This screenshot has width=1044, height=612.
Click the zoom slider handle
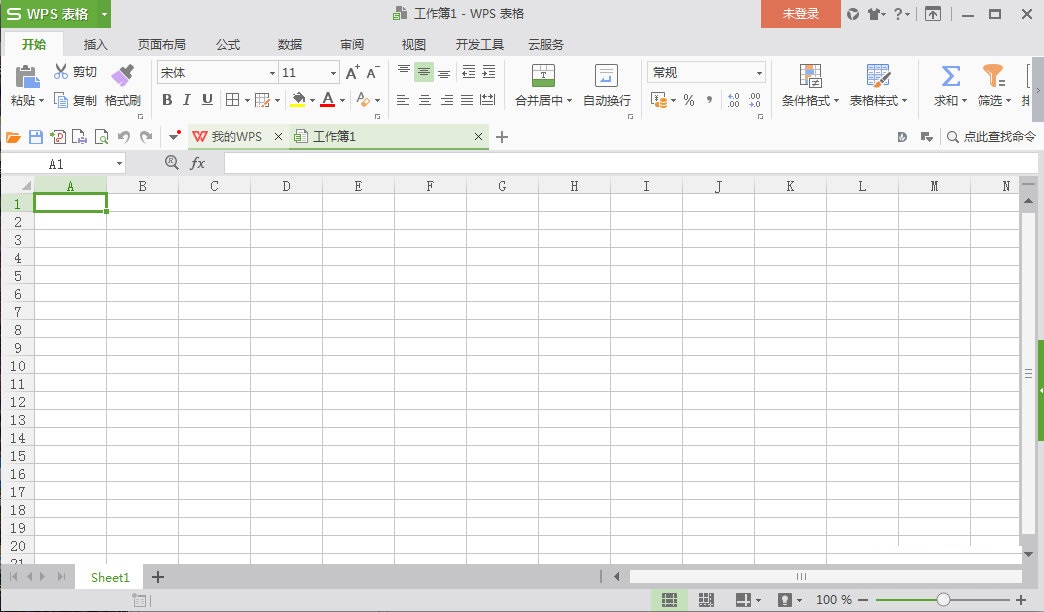[x=943, y=600]
